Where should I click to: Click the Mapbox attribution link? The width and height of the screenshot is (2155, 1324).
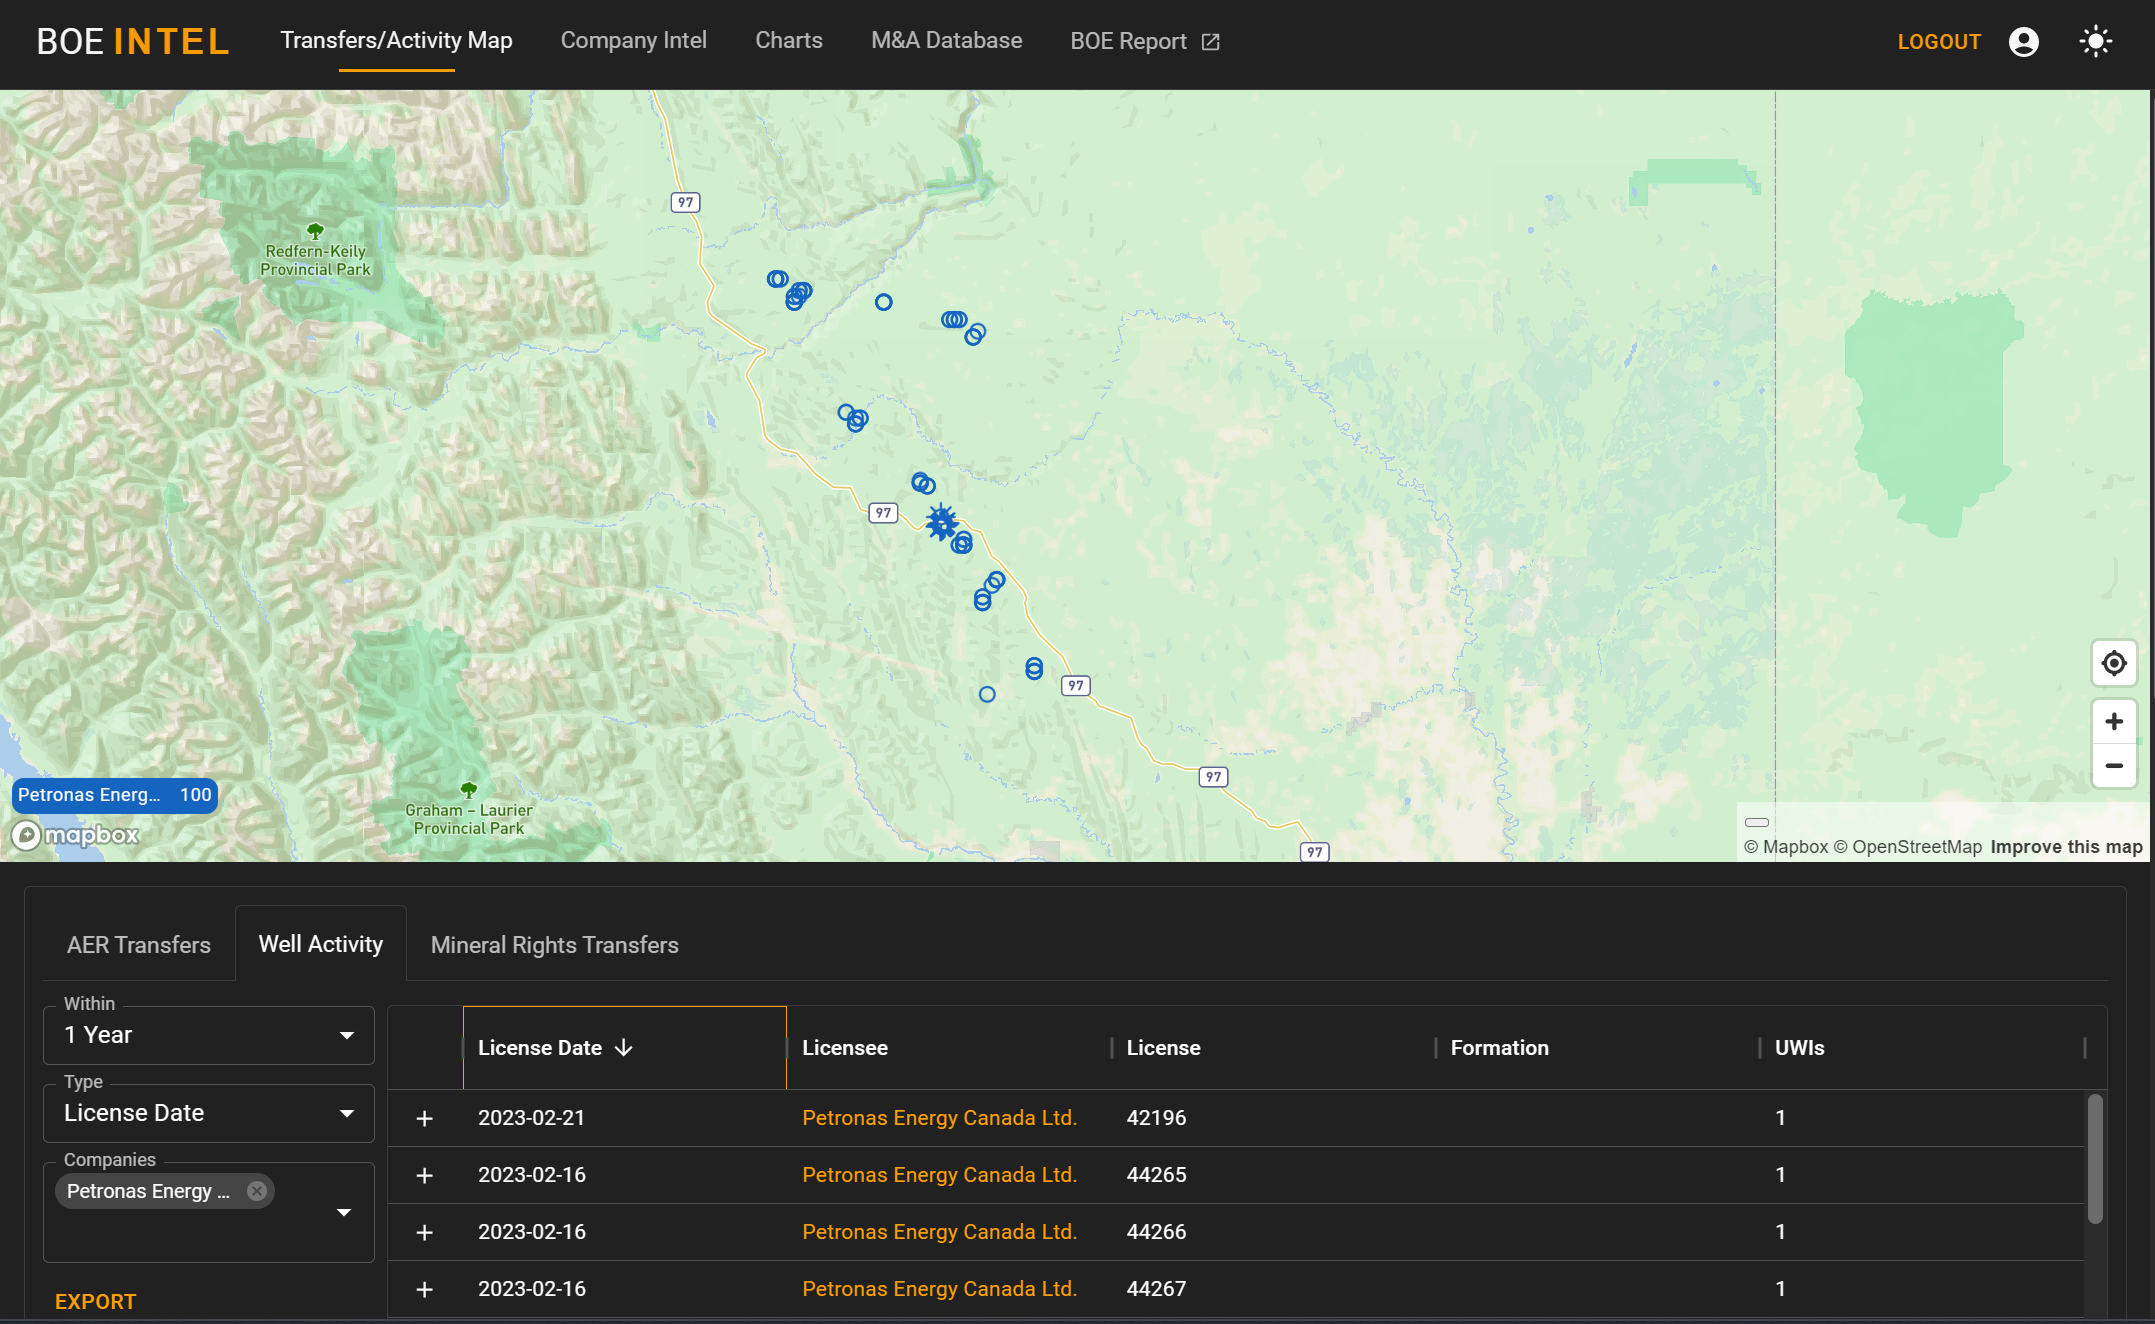[x=1786, y=847]
